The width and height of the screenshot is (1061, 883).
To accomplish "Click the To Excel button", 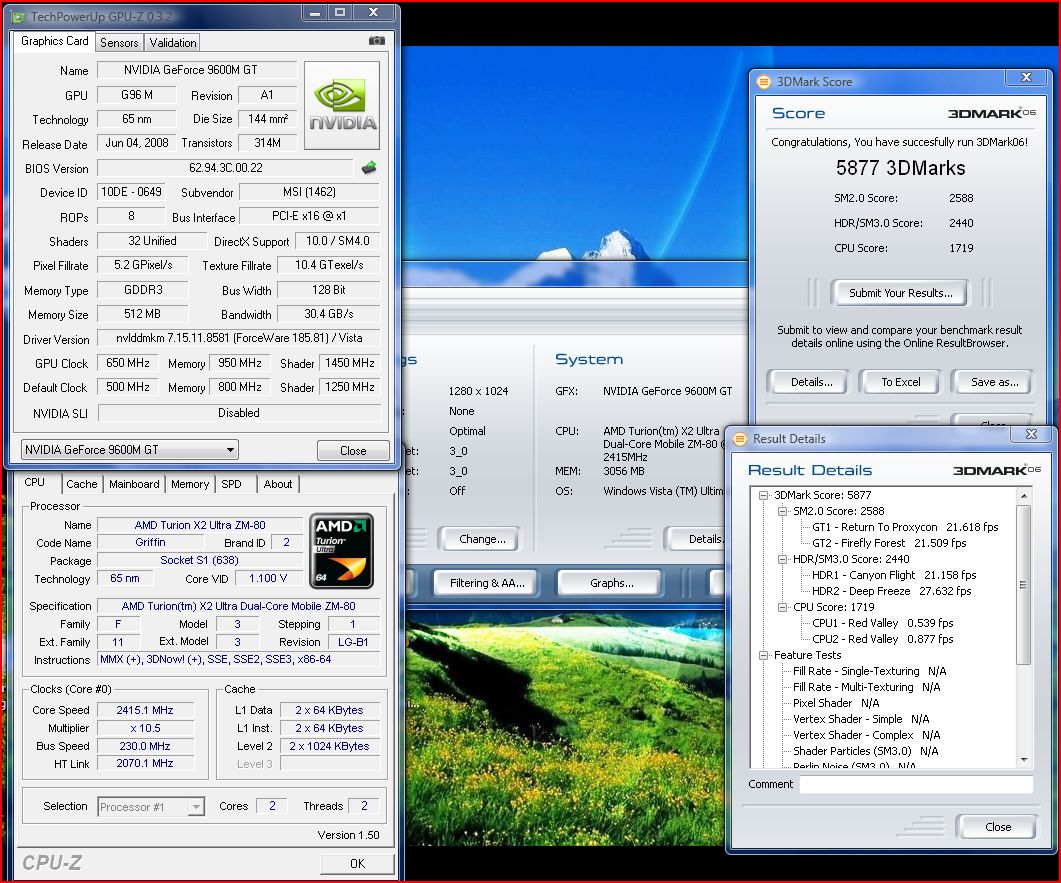I will coord(901,382).
